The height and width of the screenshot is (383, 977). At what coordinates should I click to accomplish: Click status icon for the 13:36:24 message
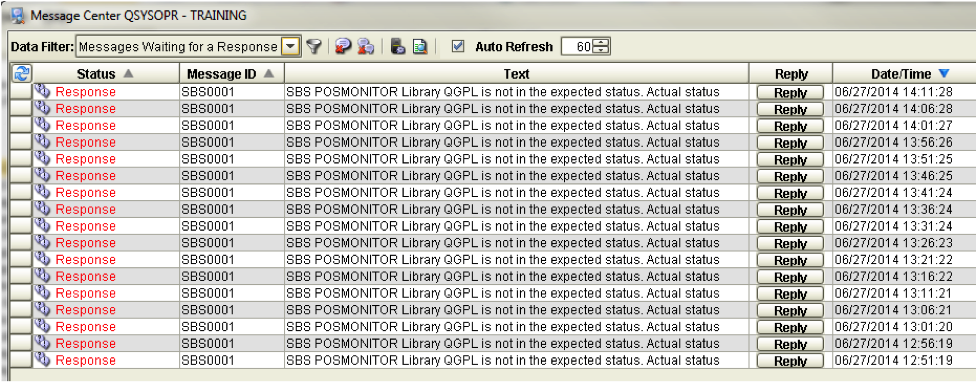click(42, 209)
